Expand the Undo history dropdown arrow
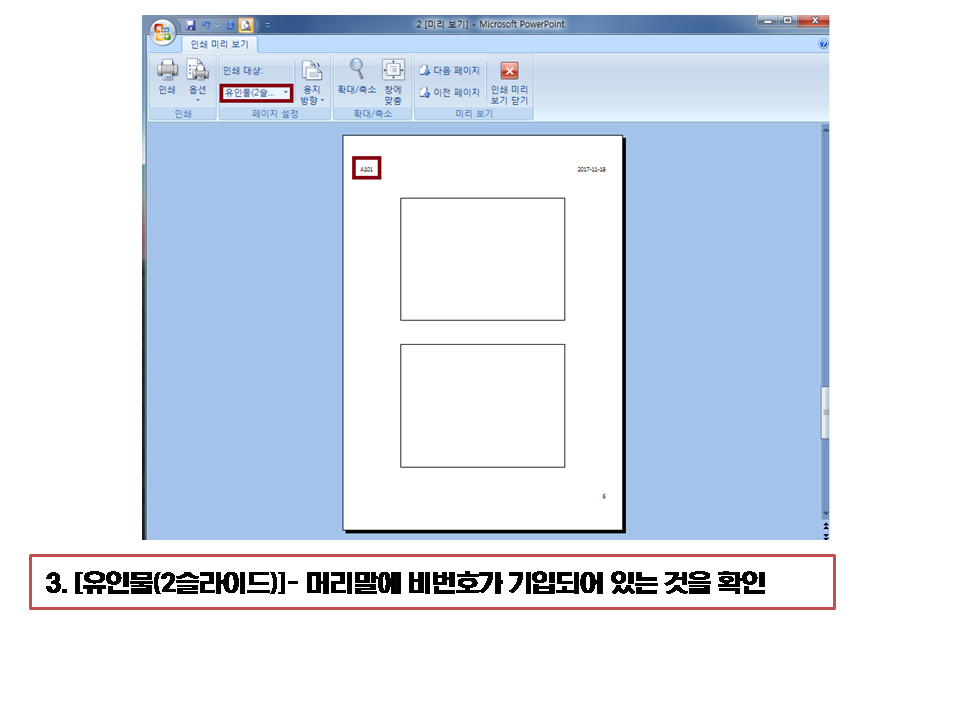This screenshot has width=960, height=720. coord(216,23)
